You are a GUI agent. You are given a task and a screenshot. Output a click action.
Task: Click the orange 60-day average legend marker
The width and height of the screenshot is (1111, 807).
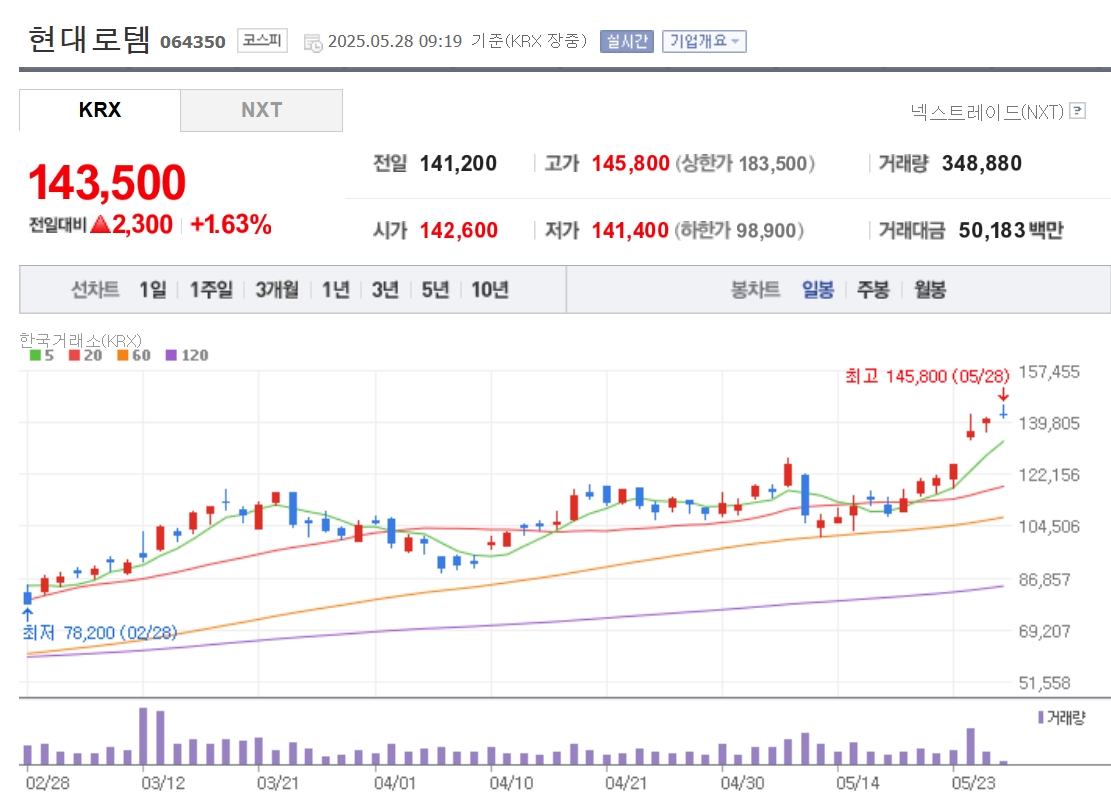(123, 355)
